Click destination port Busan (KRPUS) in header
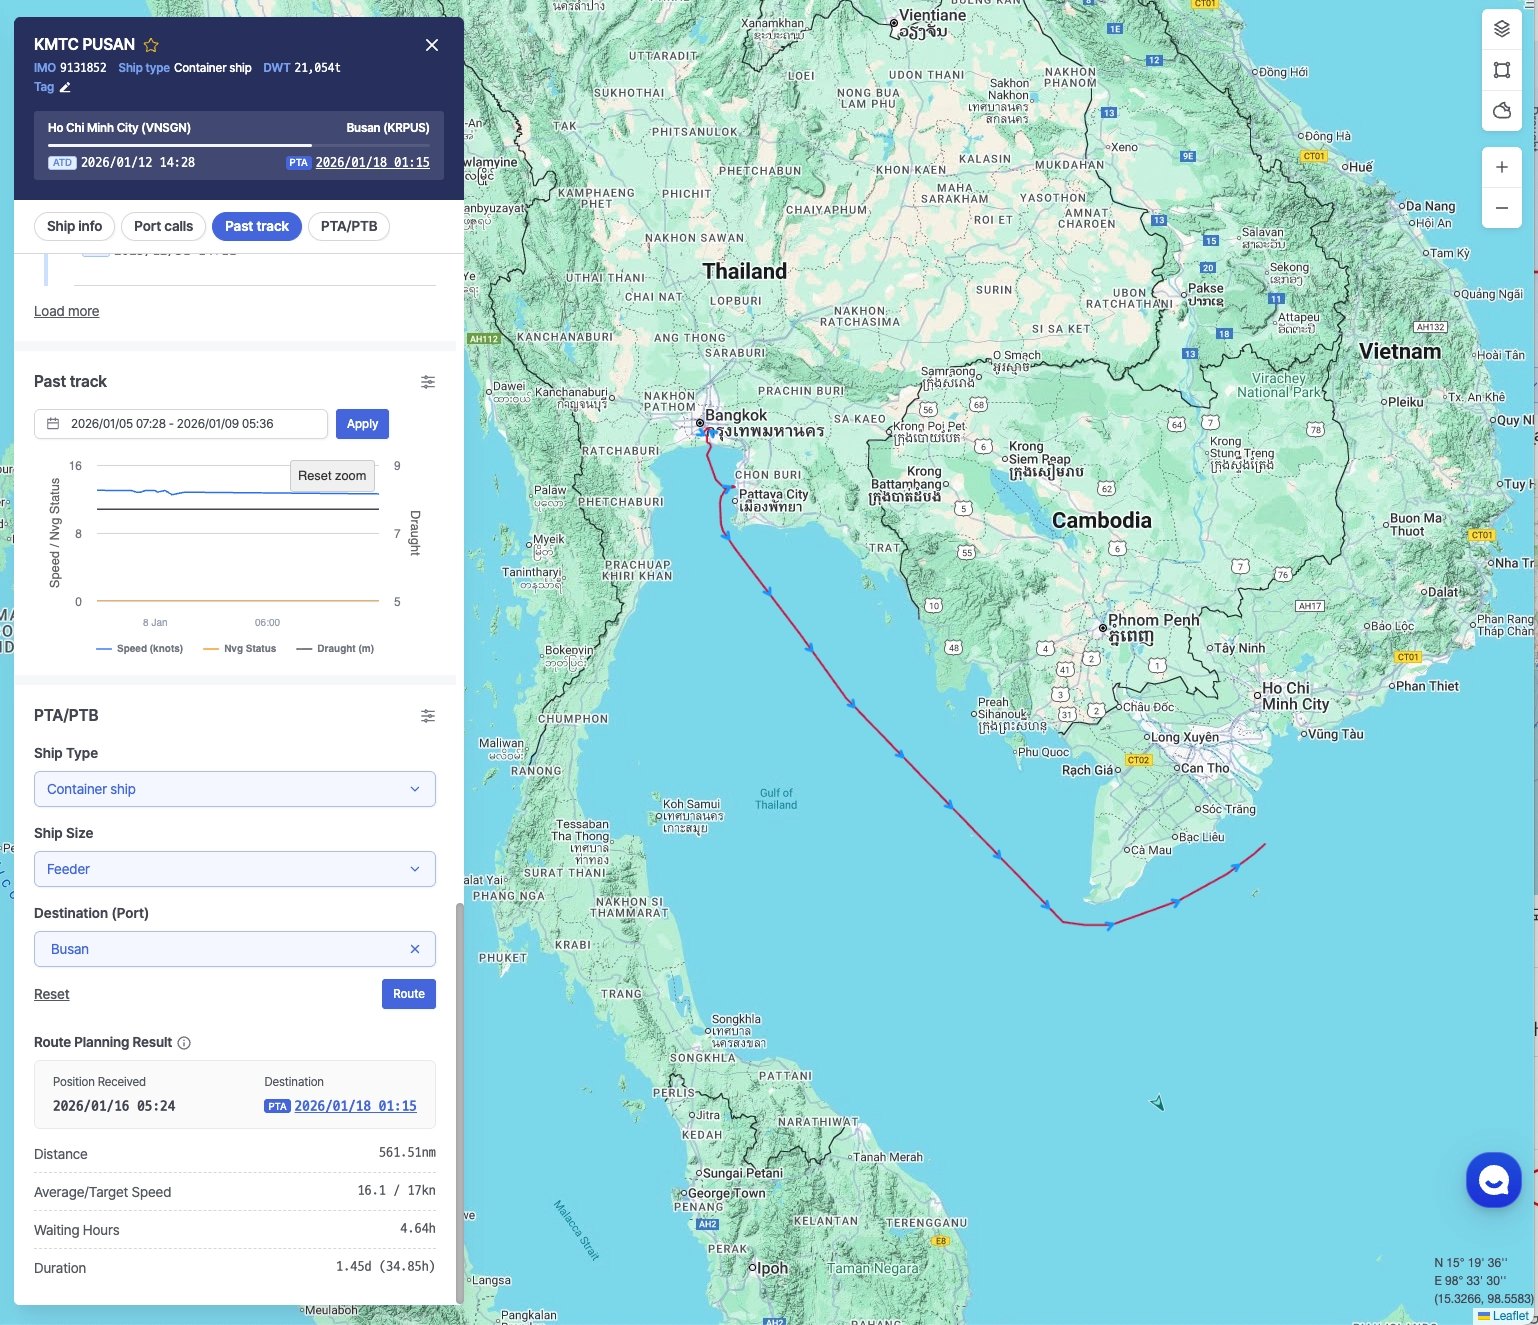Image resolution: width=1538 pixels, height=1325 pixels. click(x=388, y=128)
